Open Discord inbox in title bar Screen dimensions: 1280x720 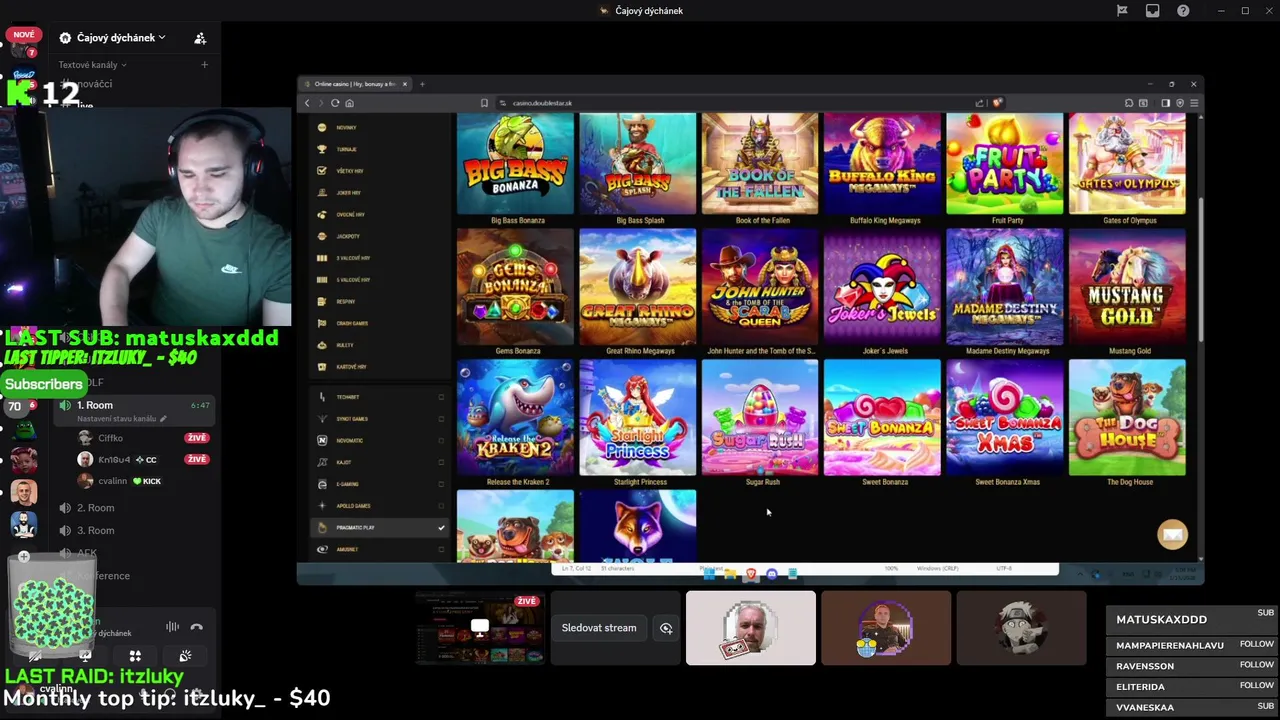pyautogui.click(x=1152, y=11)
